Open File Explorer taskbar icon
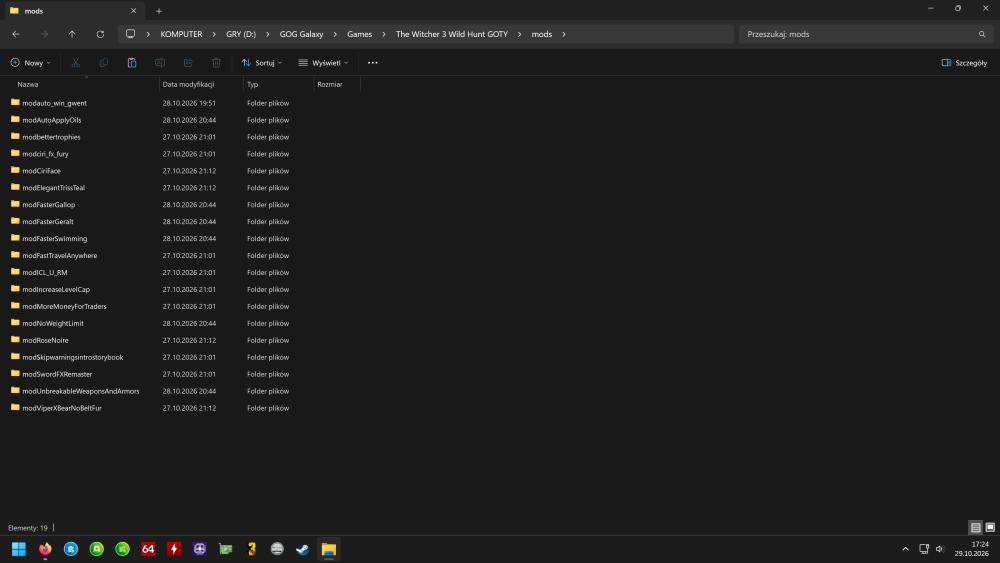 [328, 549]
